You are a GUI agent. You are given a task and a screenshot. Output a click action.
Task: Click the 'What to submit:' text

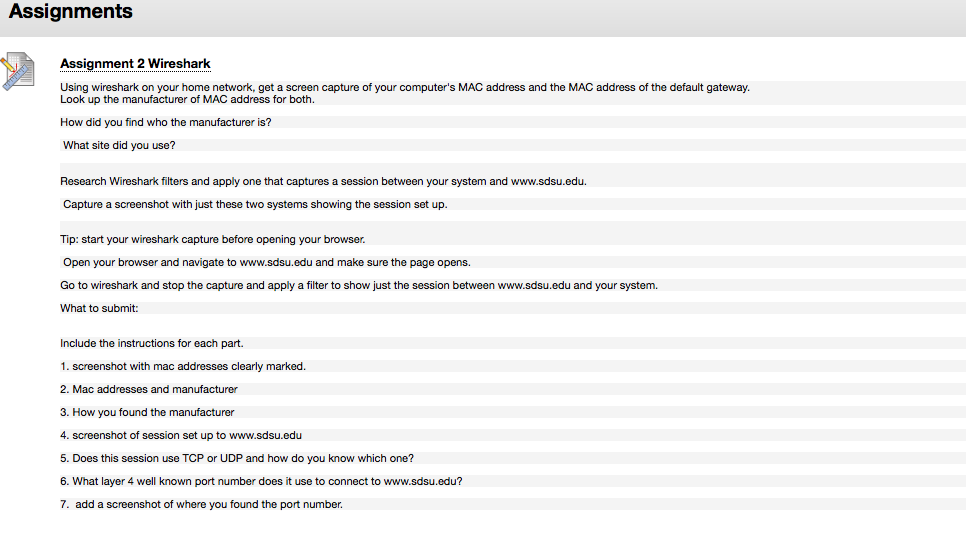pos(99,308)
